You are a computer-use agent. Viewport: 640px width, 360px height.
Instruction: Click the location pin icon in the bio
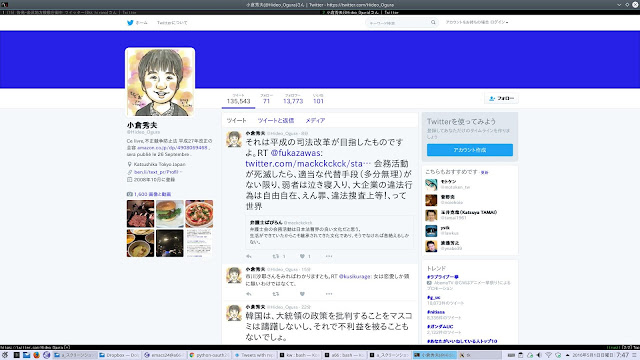129,164
